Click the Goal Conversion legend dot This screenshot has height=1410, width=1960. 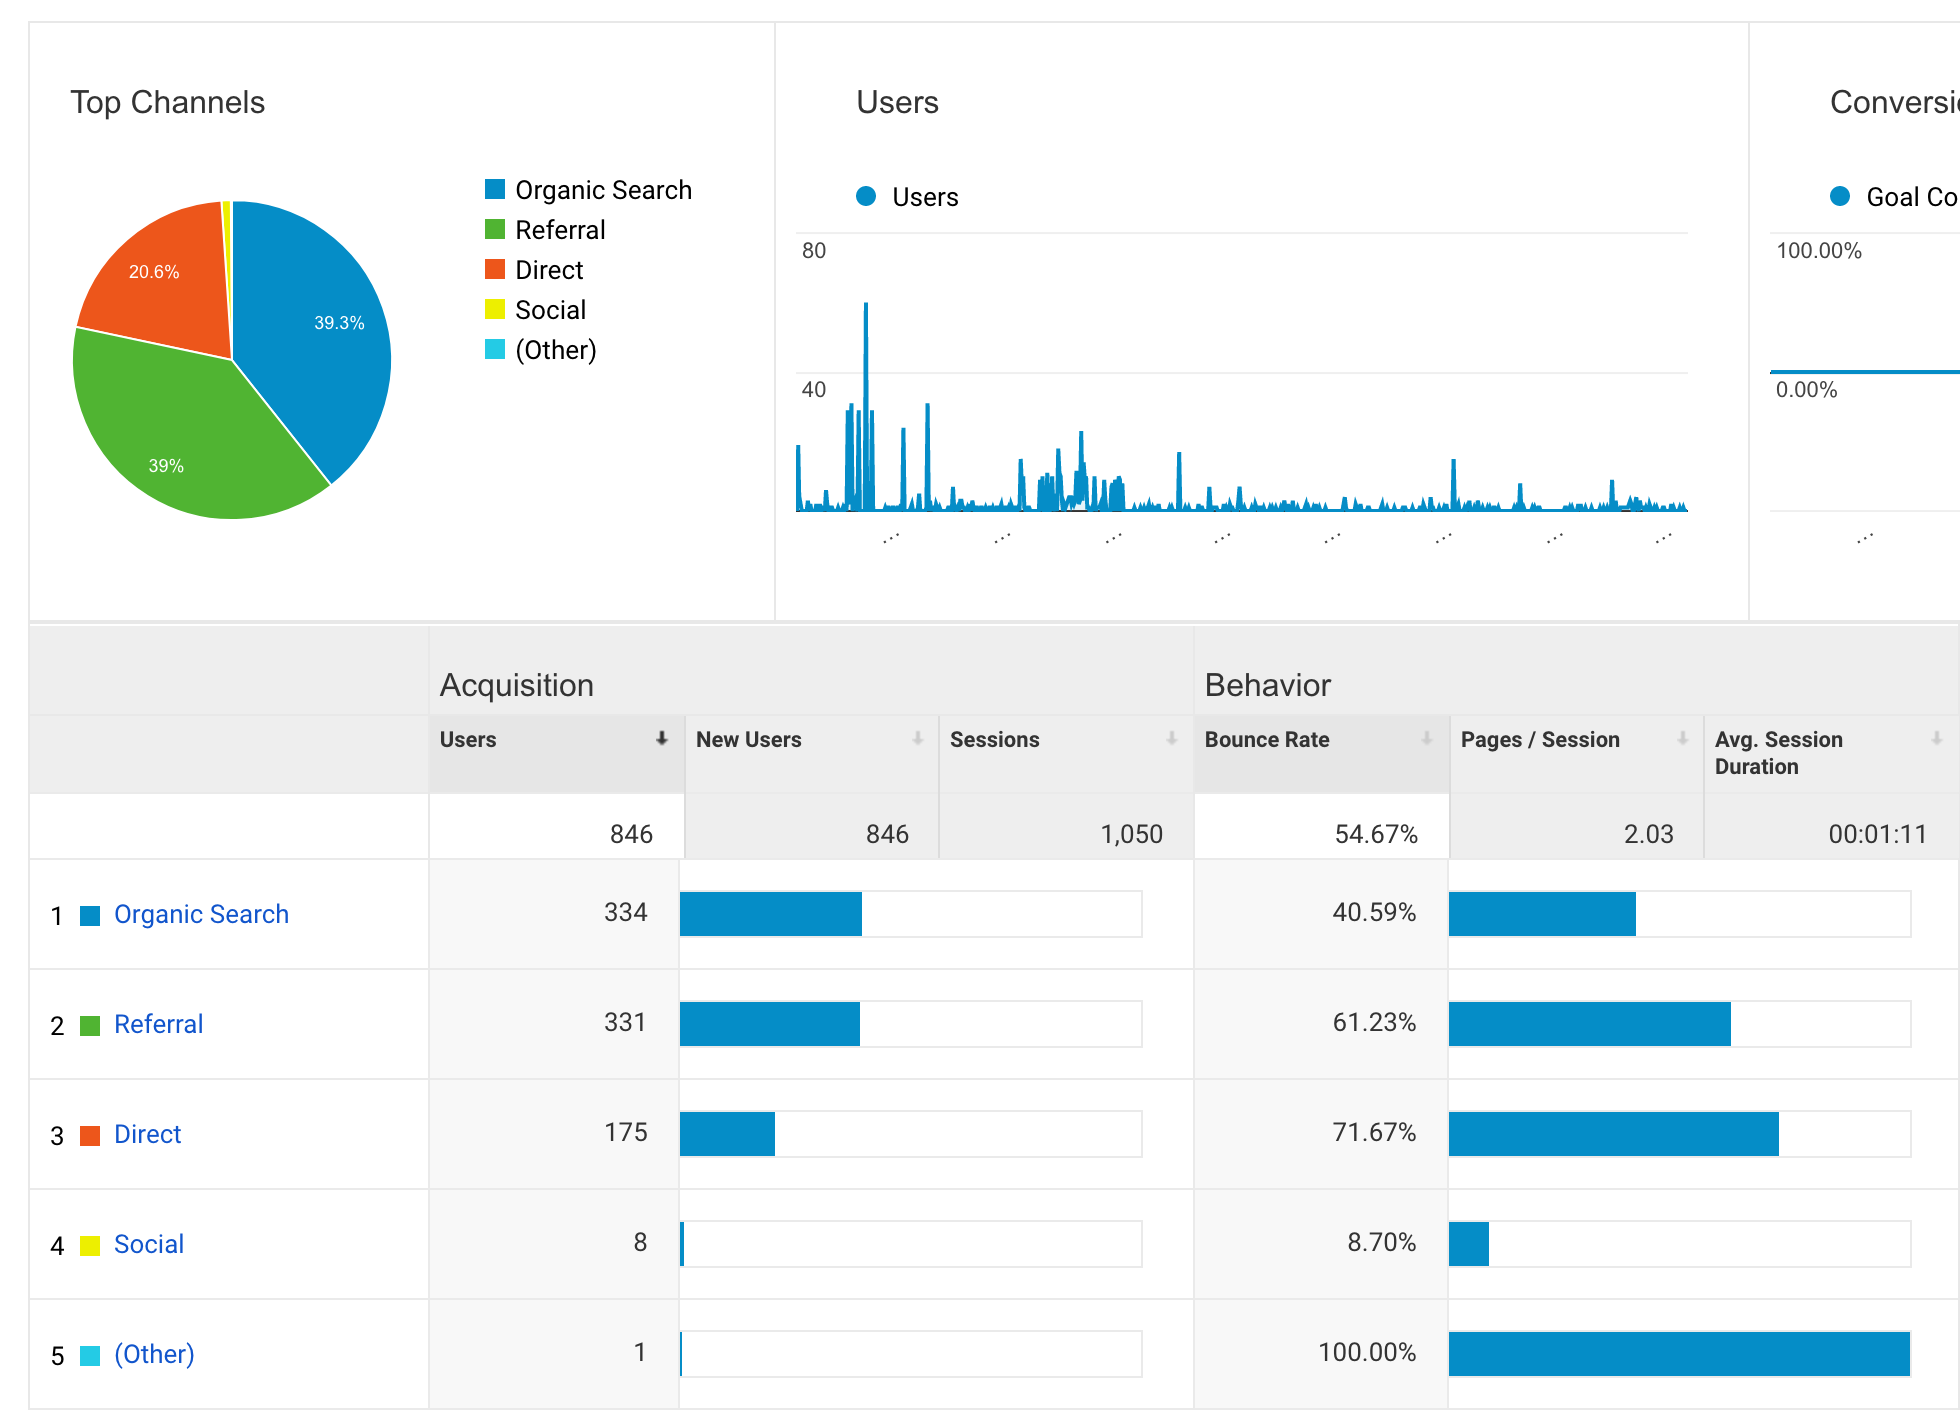point(1840,196)
